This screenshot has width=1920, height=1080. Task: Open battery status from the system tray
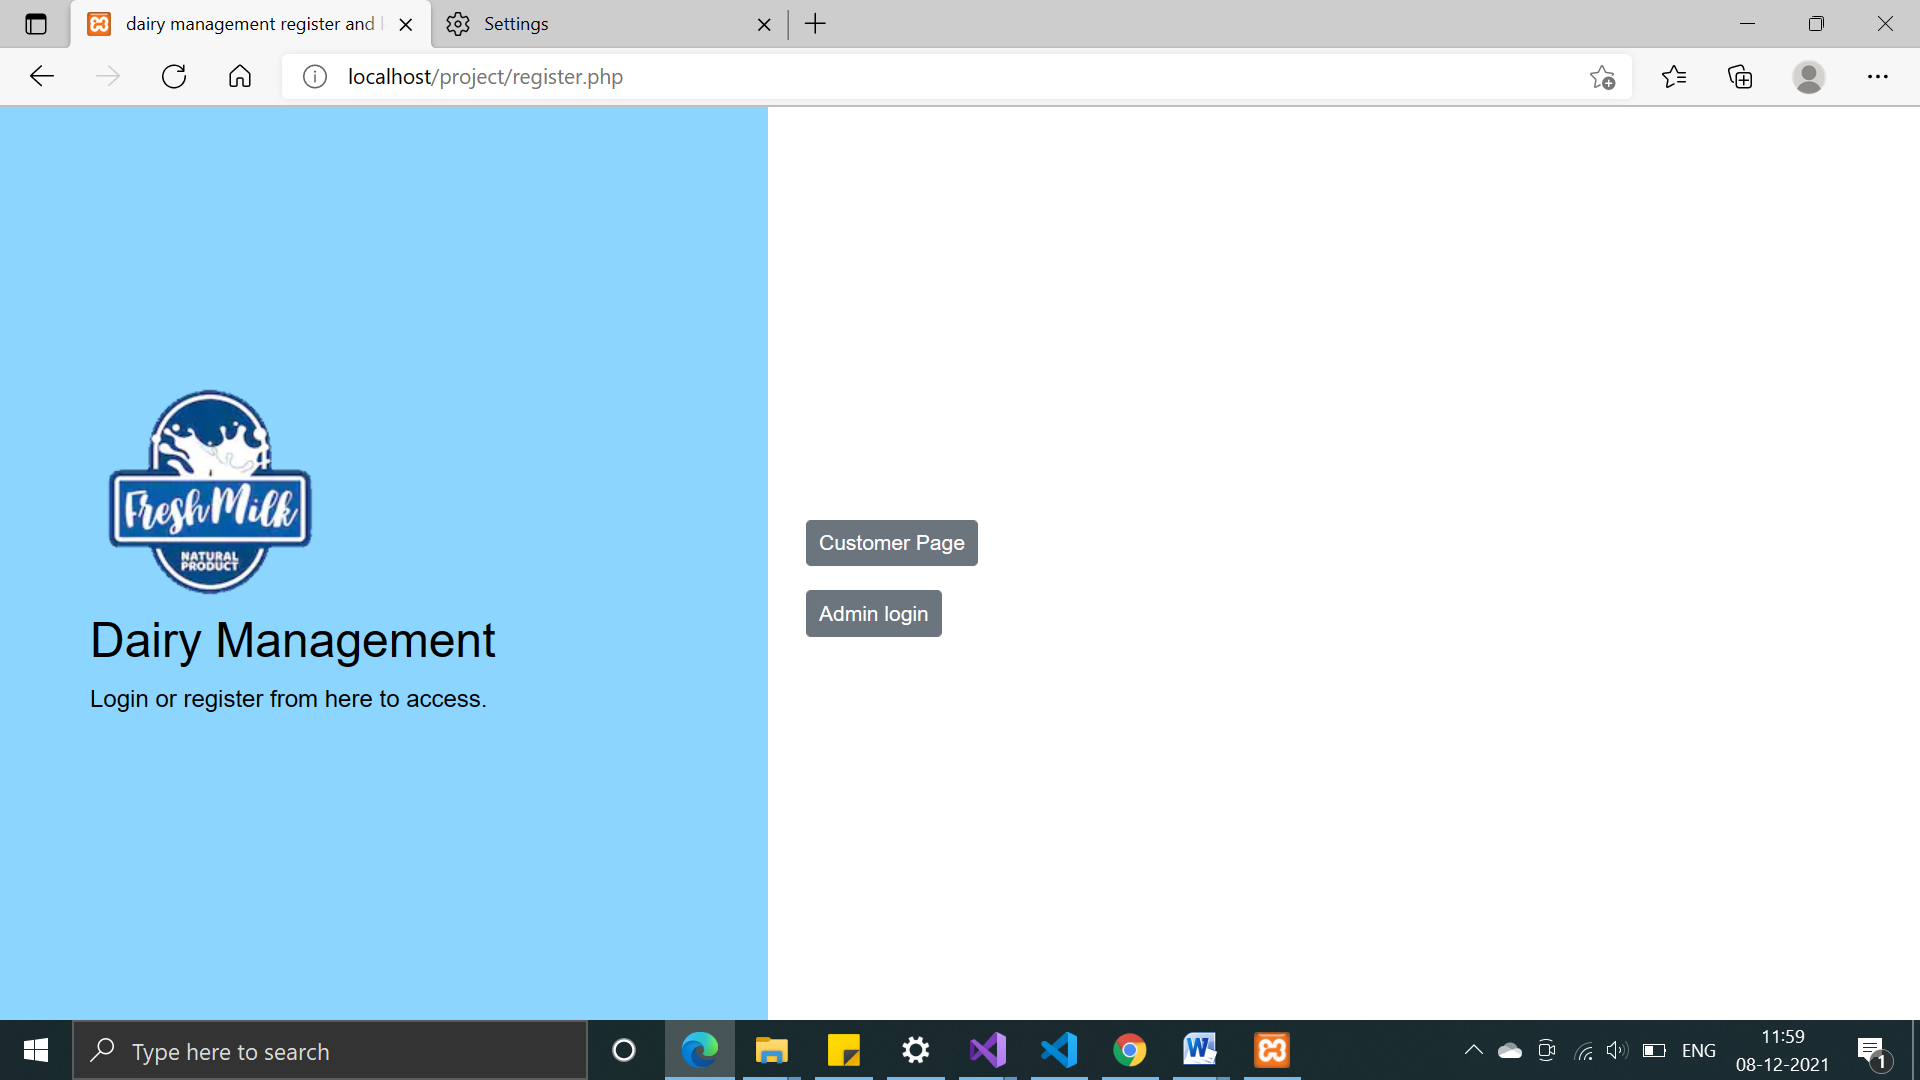coord(1653,1050)
